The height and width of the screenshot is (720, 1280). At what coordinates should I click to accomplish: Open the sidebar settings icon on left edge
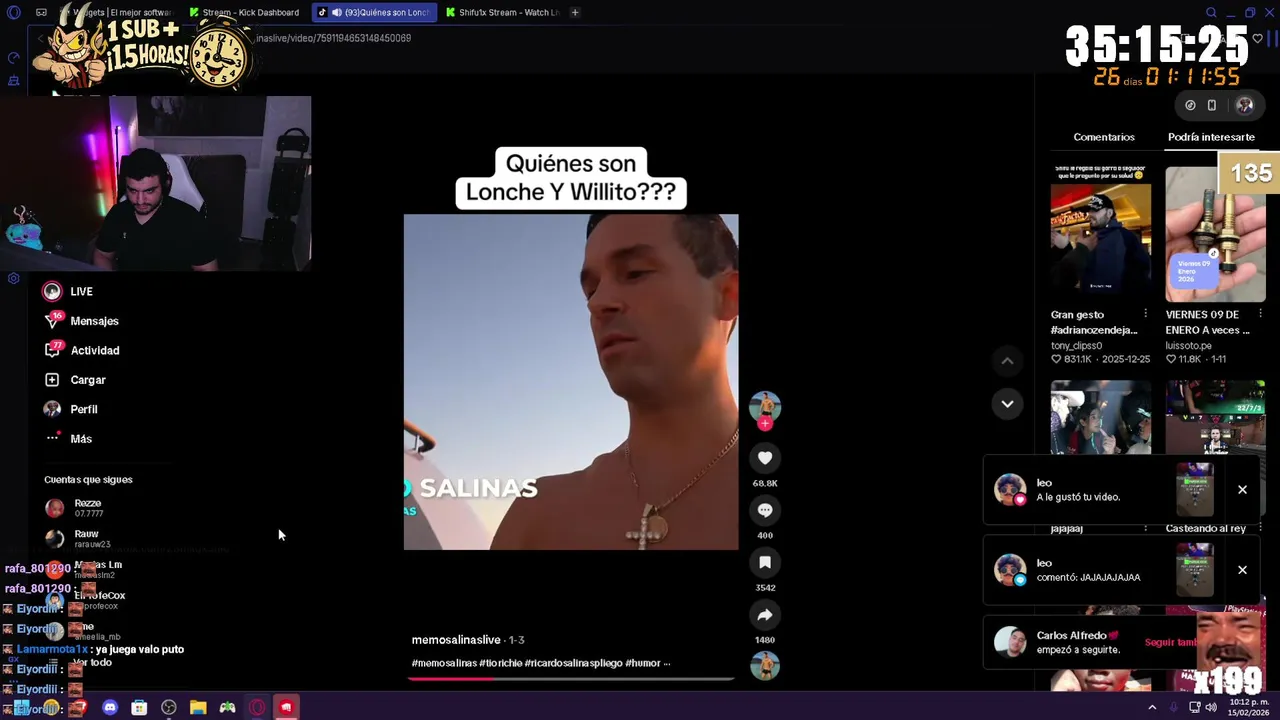(x=14, y=278)
